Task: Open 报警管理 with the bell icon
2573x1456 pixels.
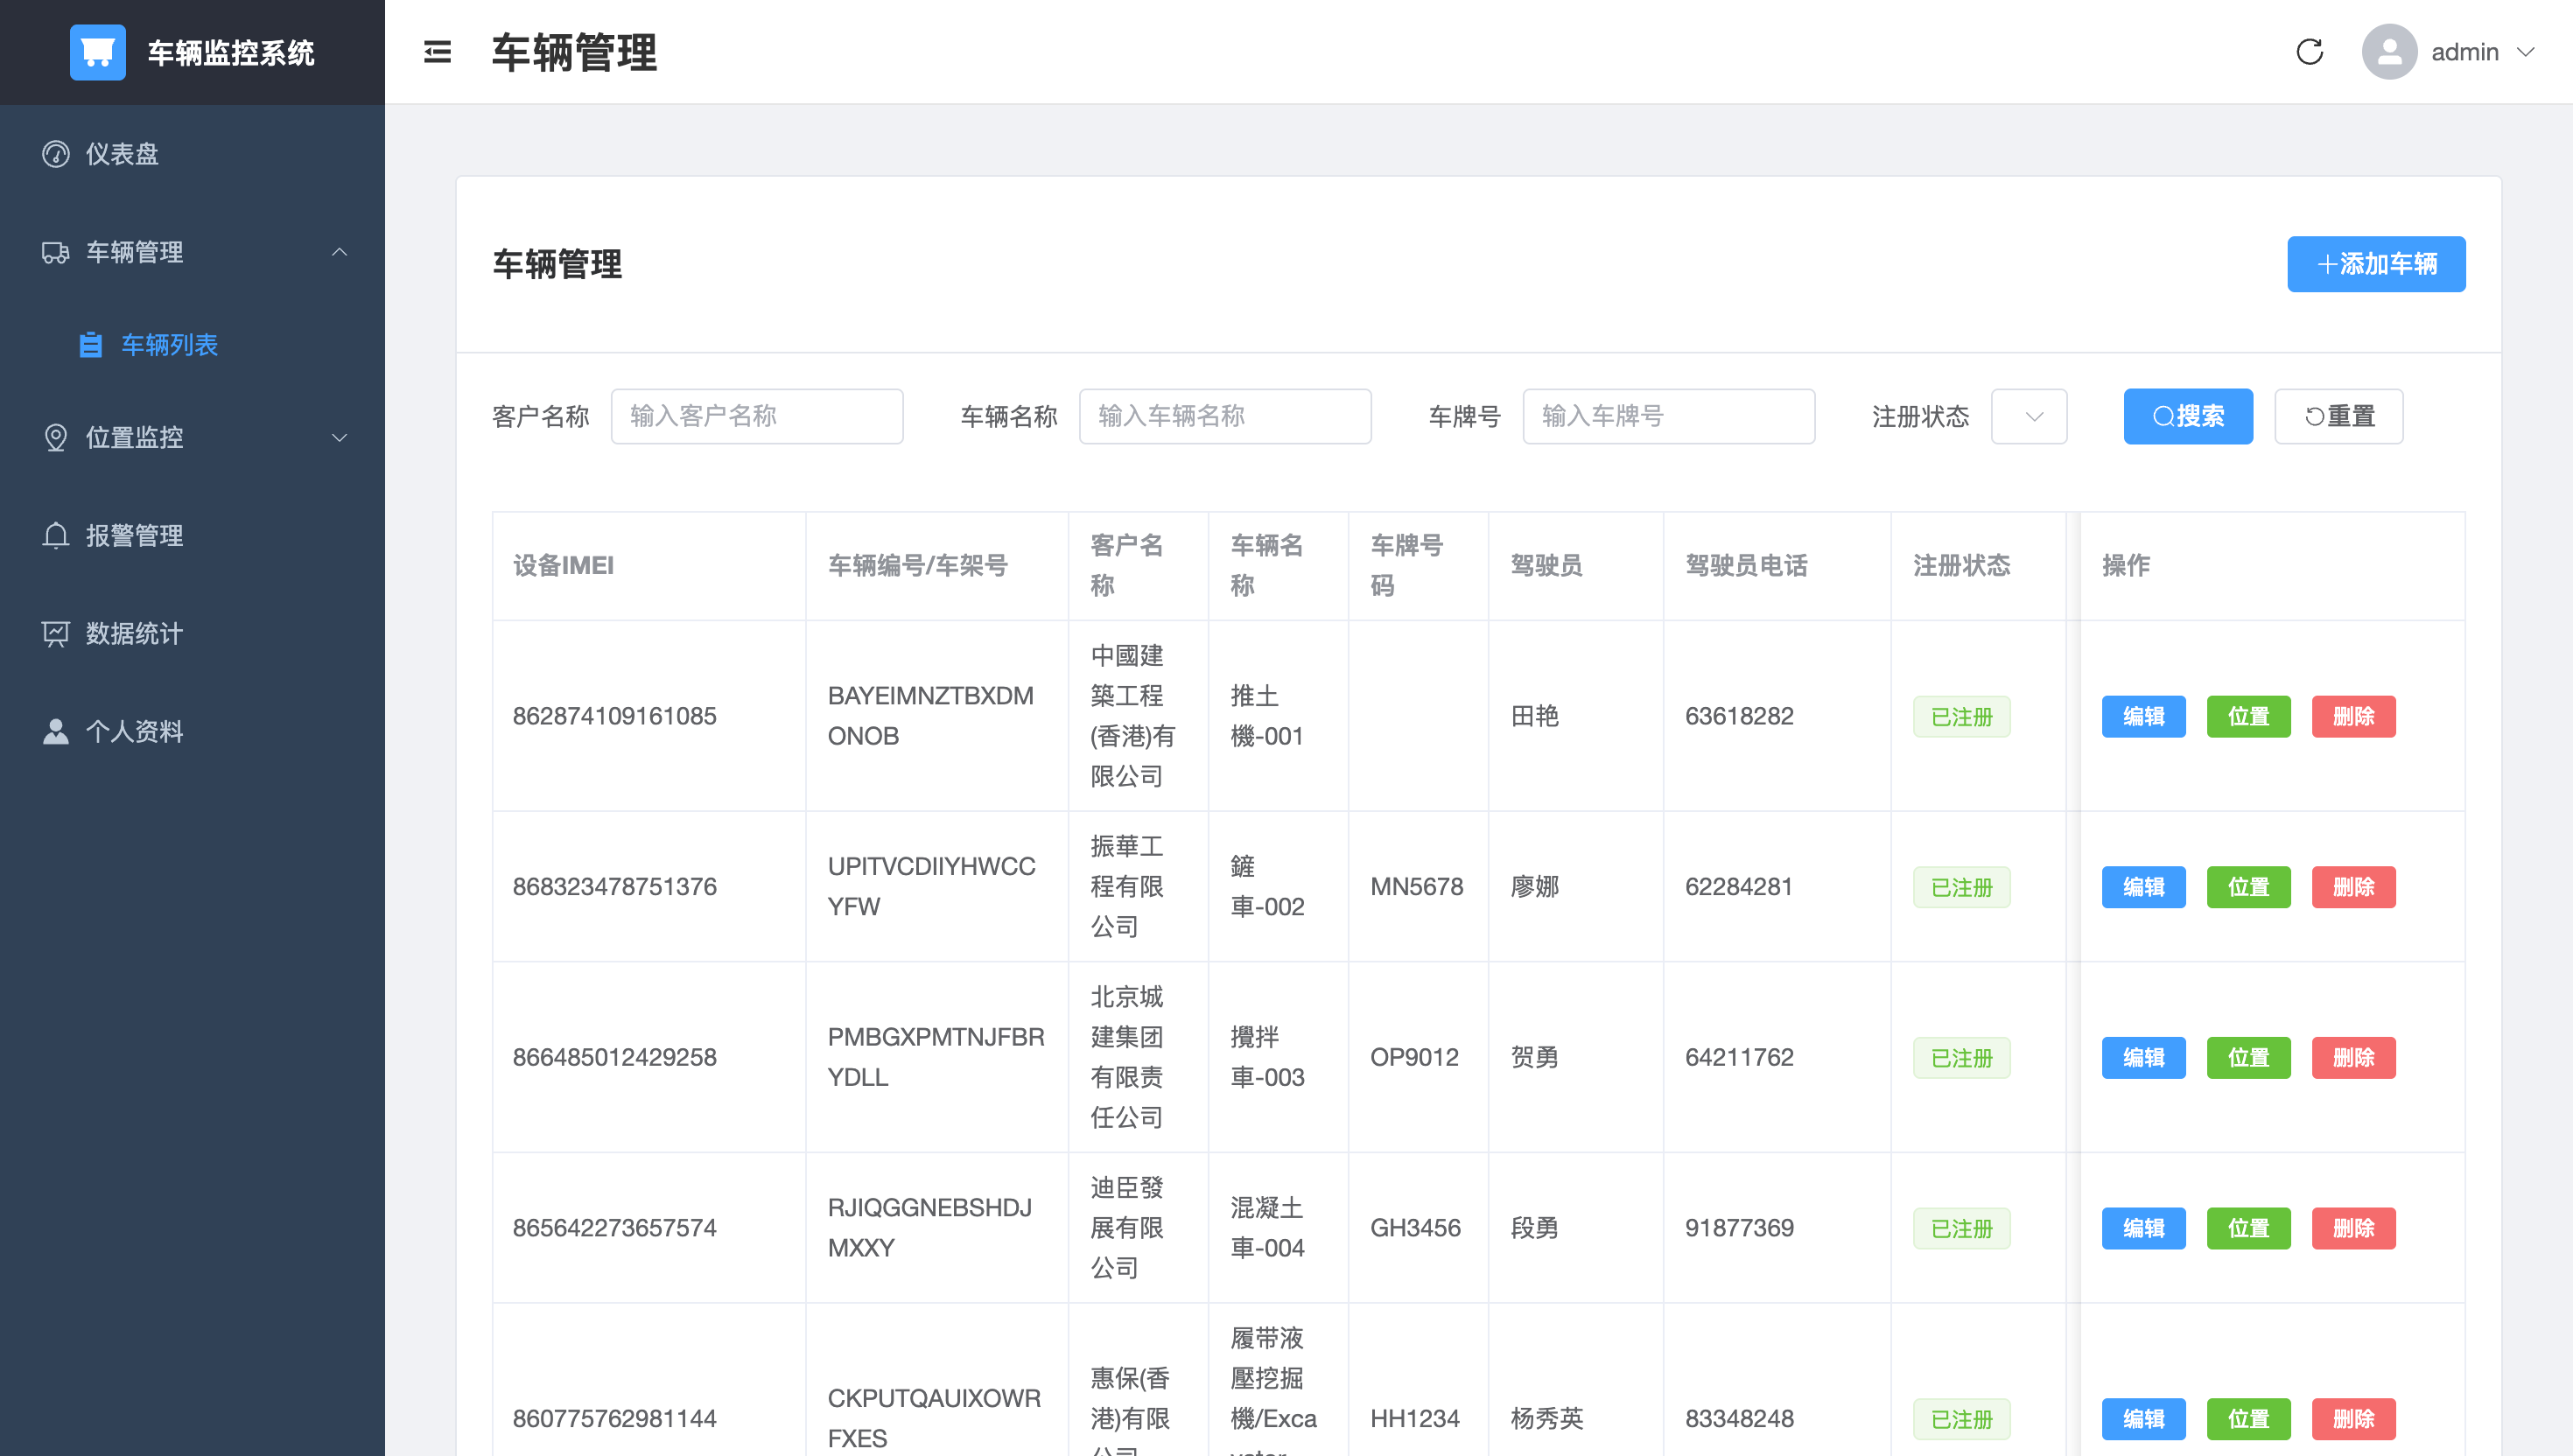Action: tap(133, 535)
